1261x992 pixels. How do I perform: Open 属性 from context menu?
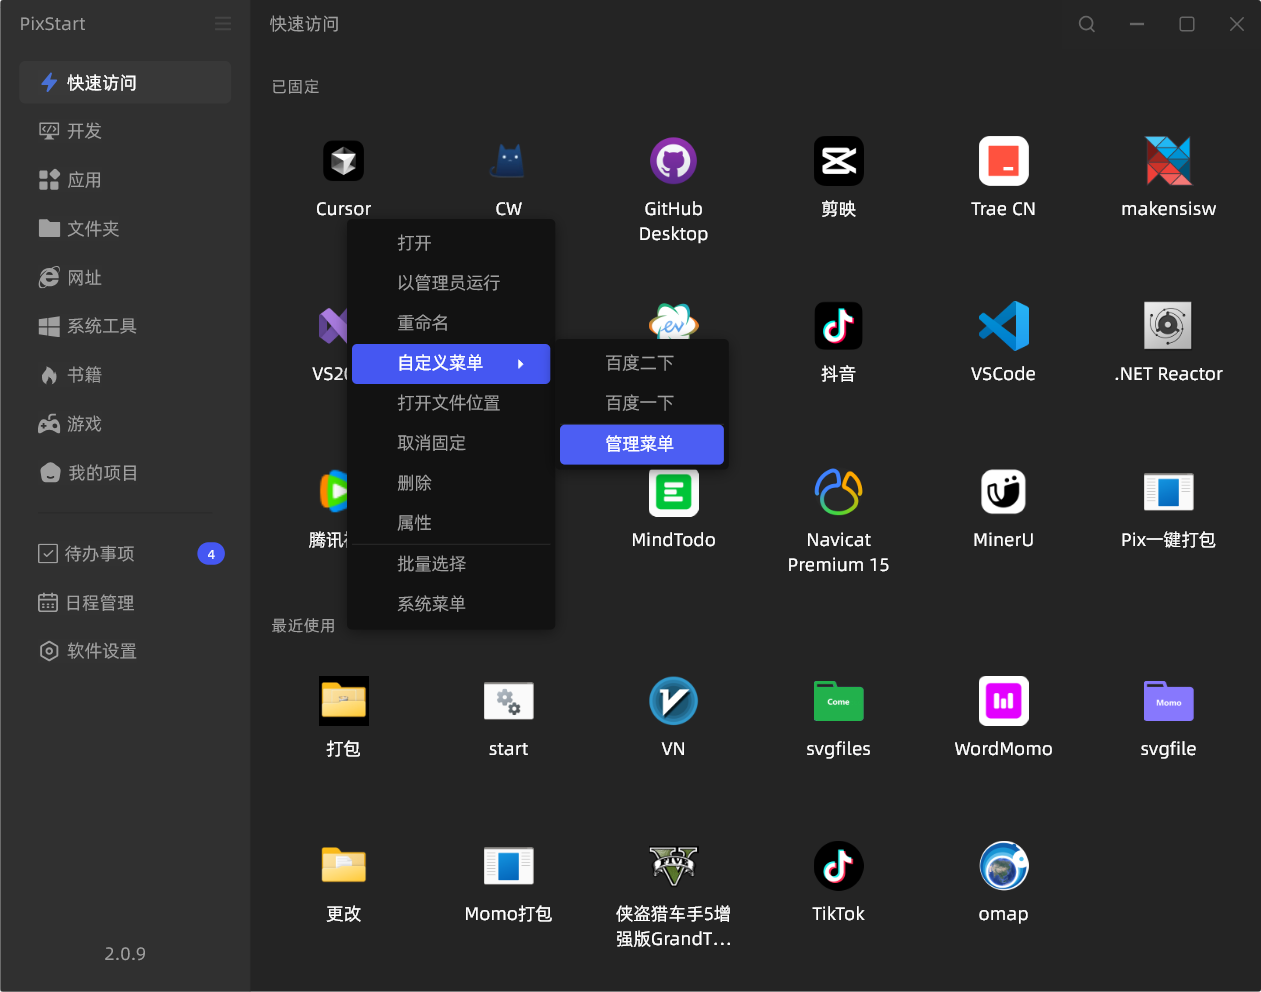(x=451, y=523)
